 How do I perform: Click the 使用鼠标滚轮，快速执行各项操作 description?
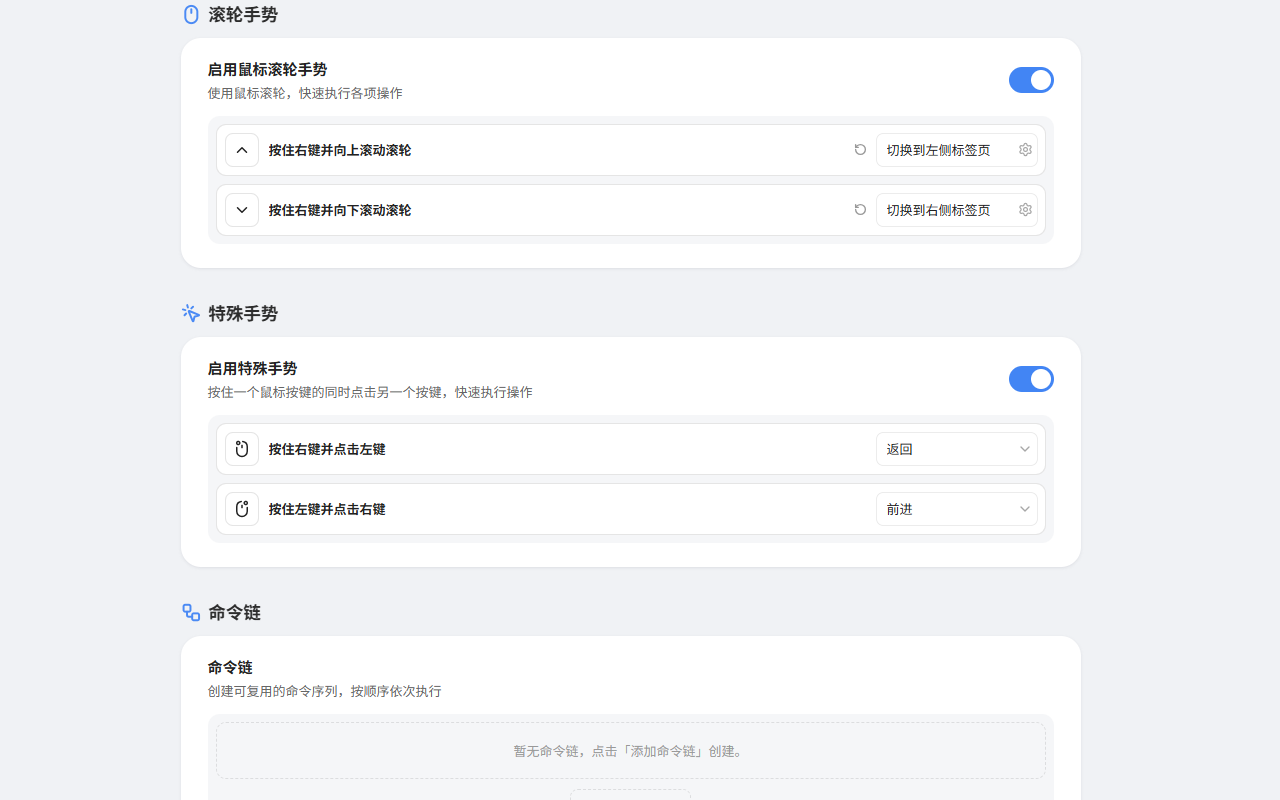(305, 93)
